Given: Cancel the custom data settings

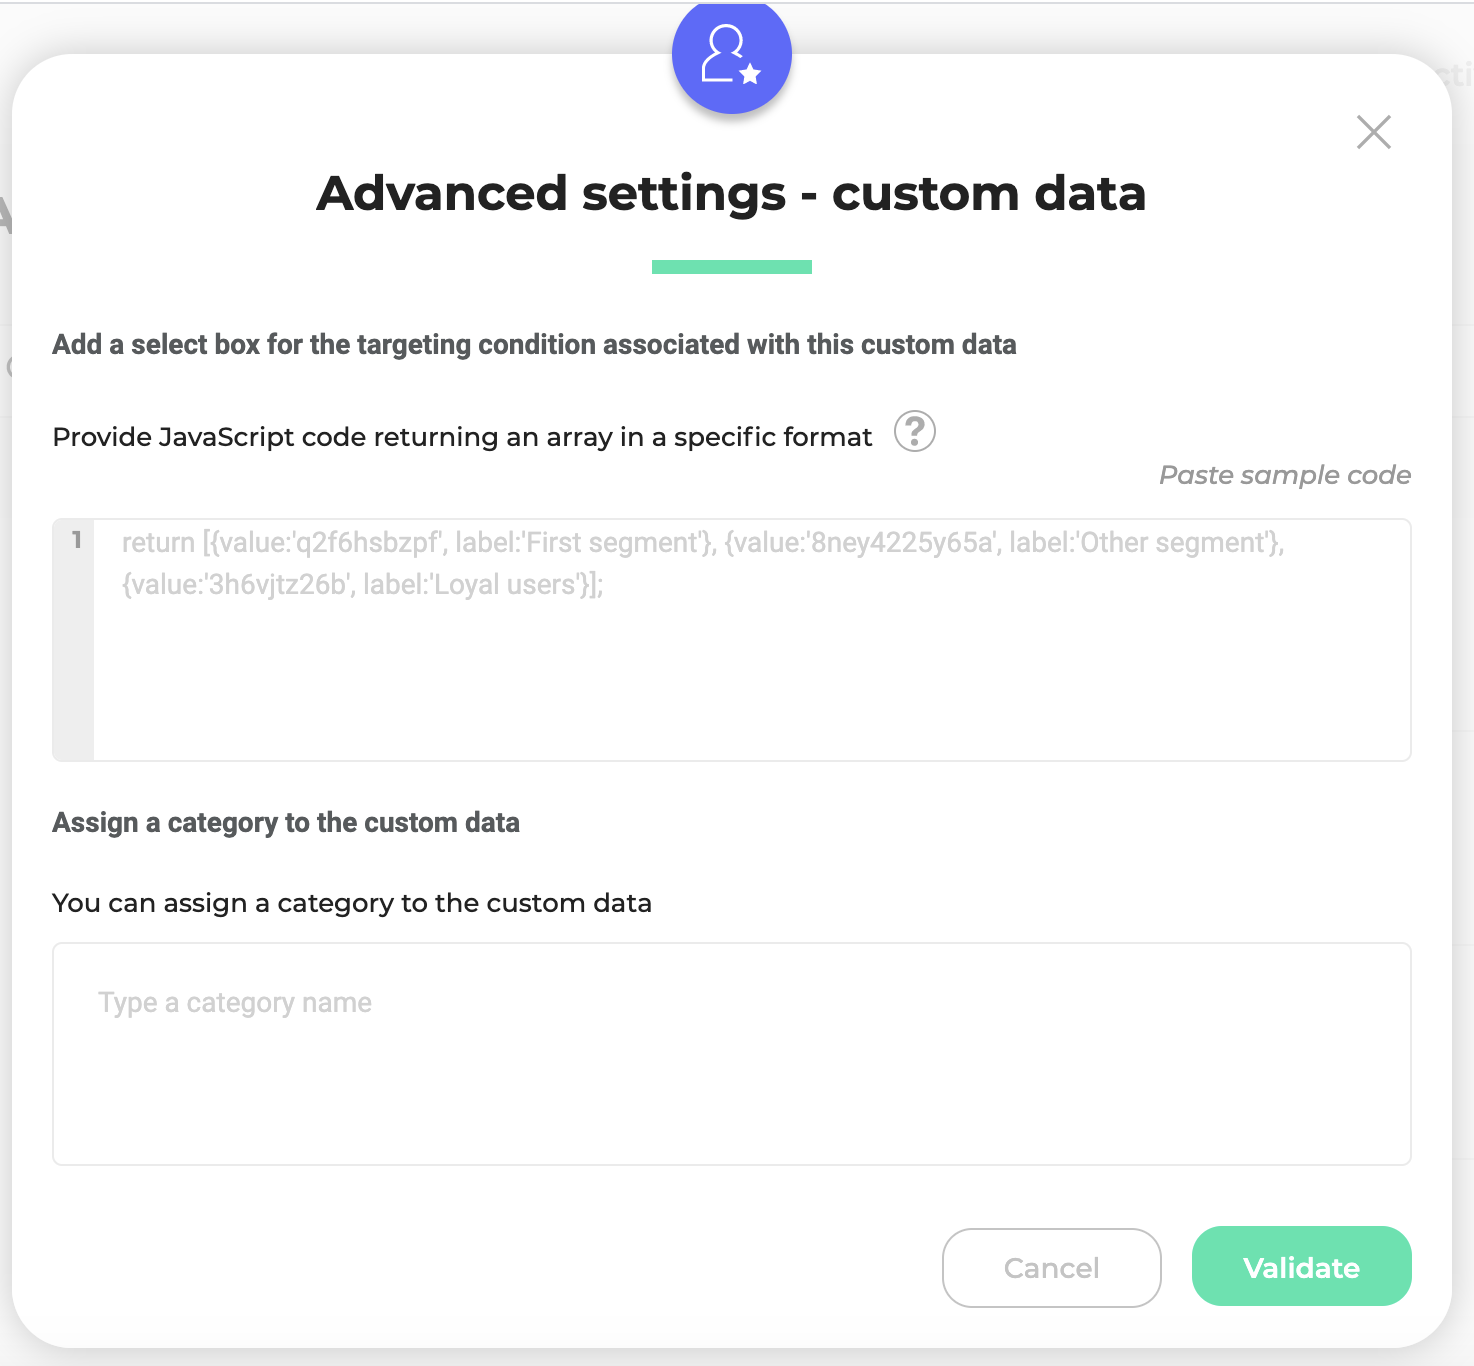Looking at the screenshot, I should [x=1052, y=1268].
